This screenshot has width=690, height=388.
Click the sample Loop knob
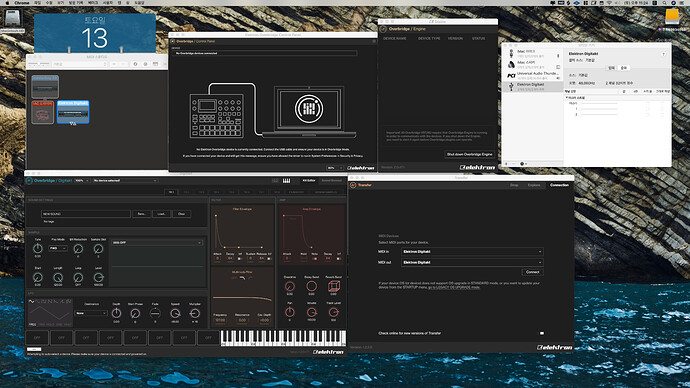78,278
